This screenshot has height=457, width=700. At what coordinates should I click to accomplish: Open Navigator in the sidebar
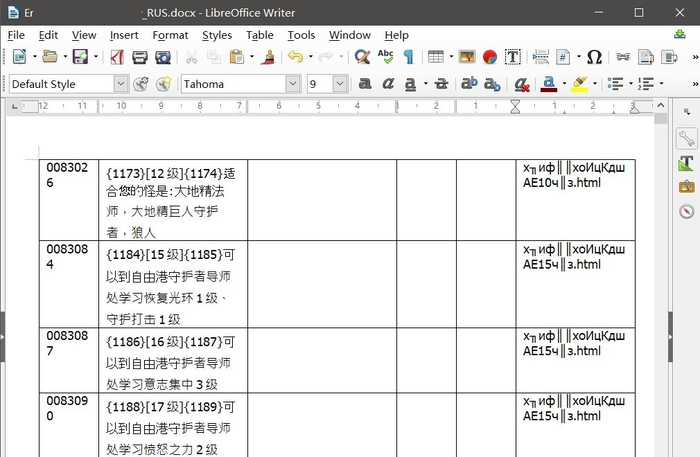686,211
